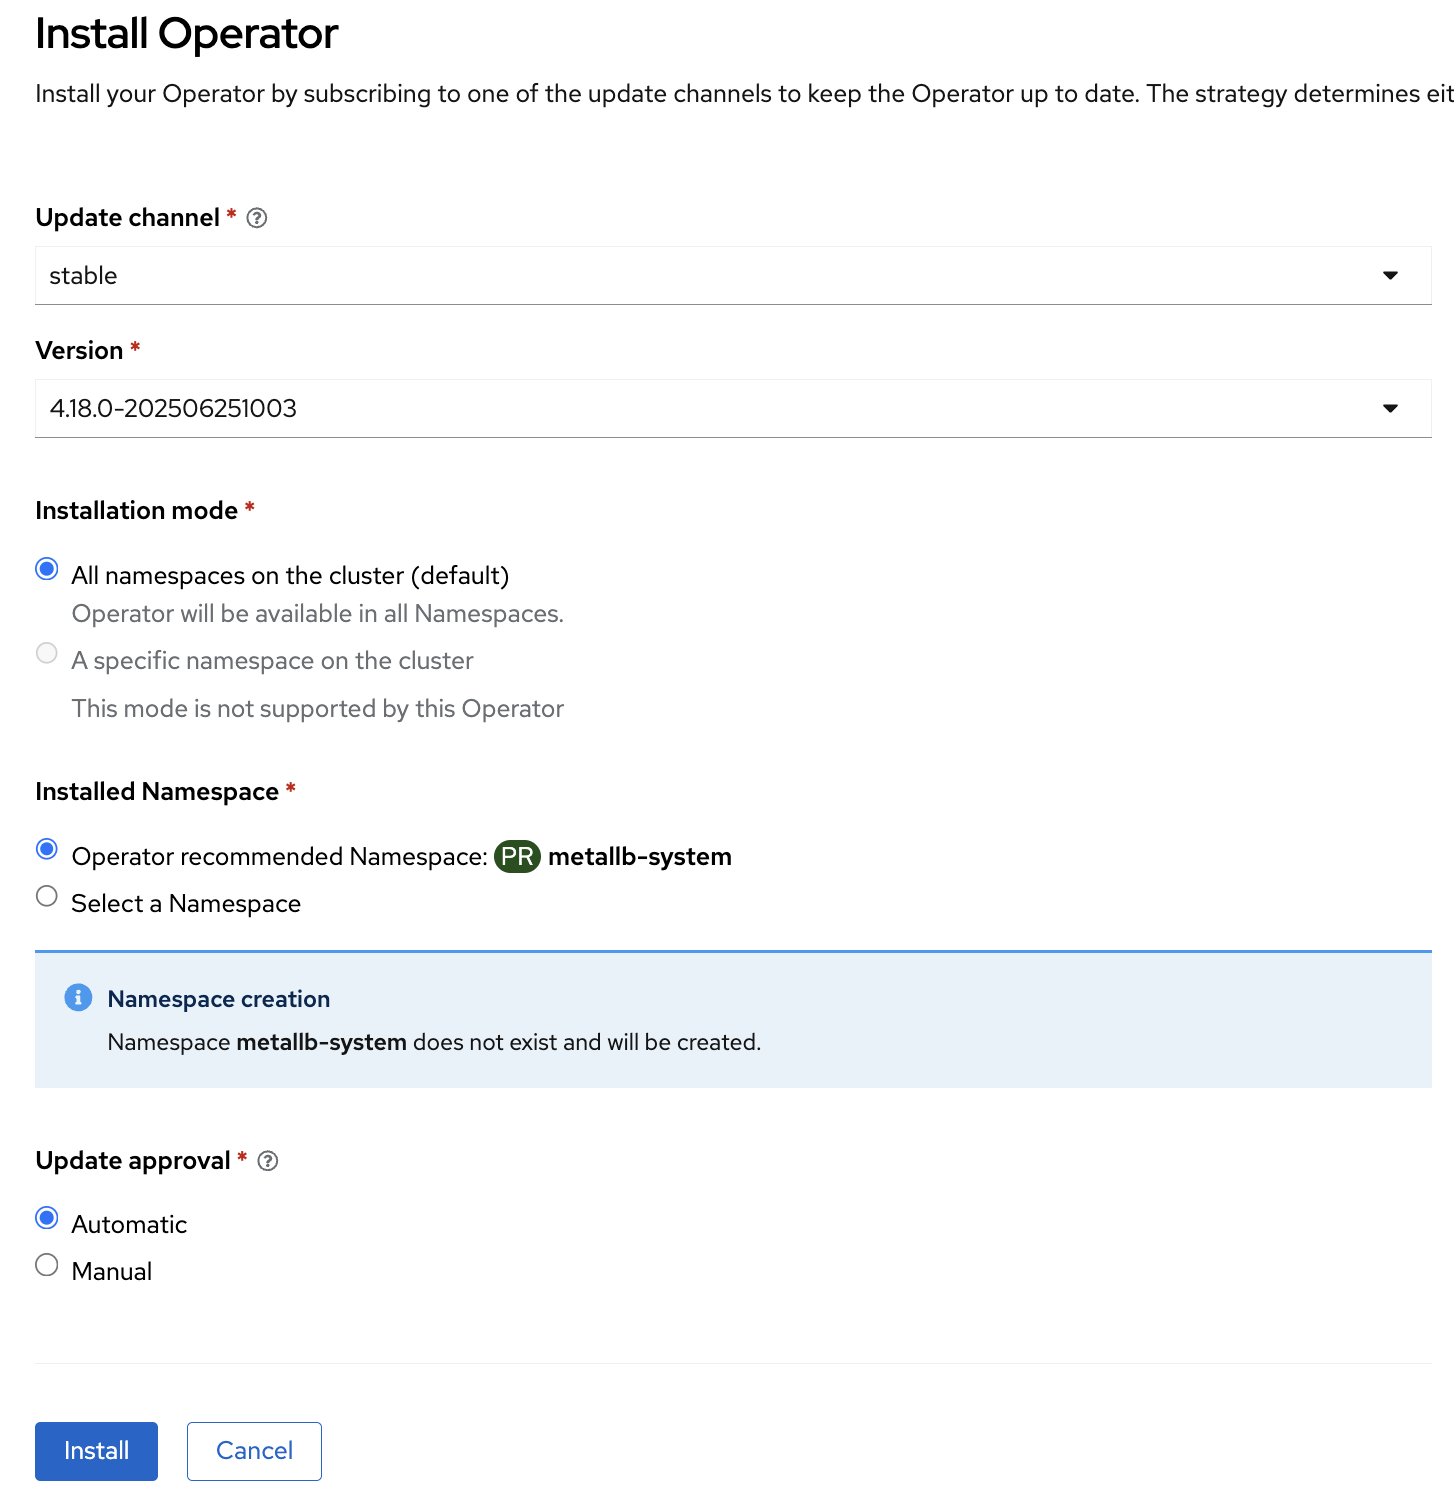The image size is (1454, 1502).
Task: Select Operator recommended Namespace option
Action: tap(47, 850)
